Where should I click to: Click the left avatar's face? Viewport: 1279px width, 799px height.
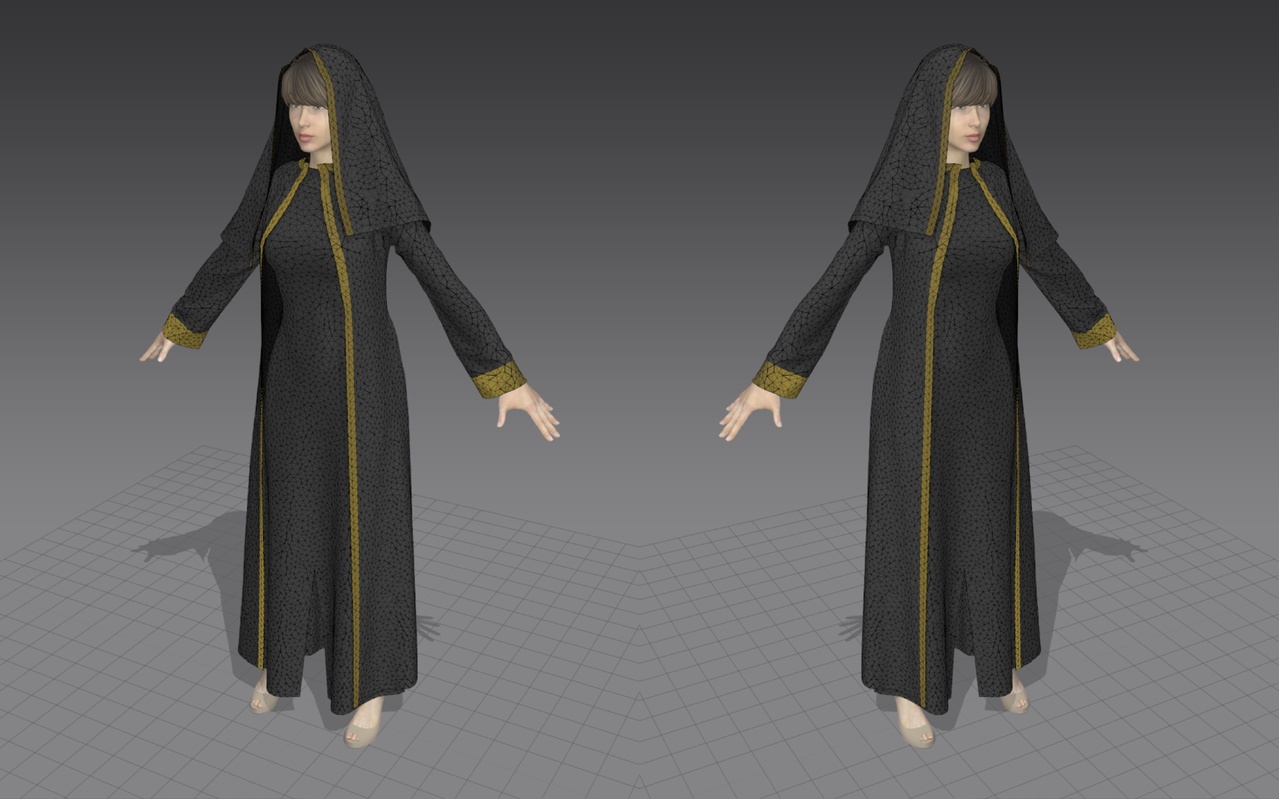coord(309,124)
